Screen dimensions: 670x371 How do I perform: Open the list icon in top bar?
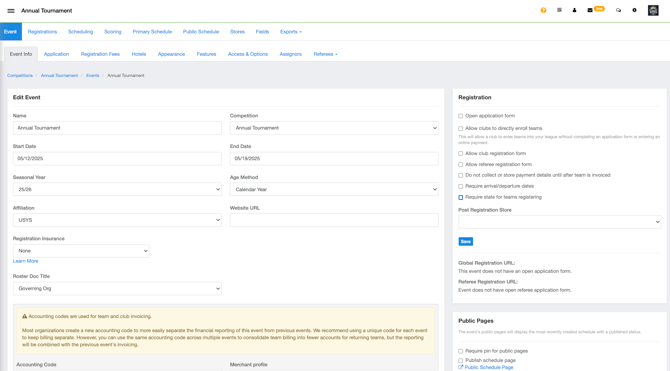pos(559,10)
